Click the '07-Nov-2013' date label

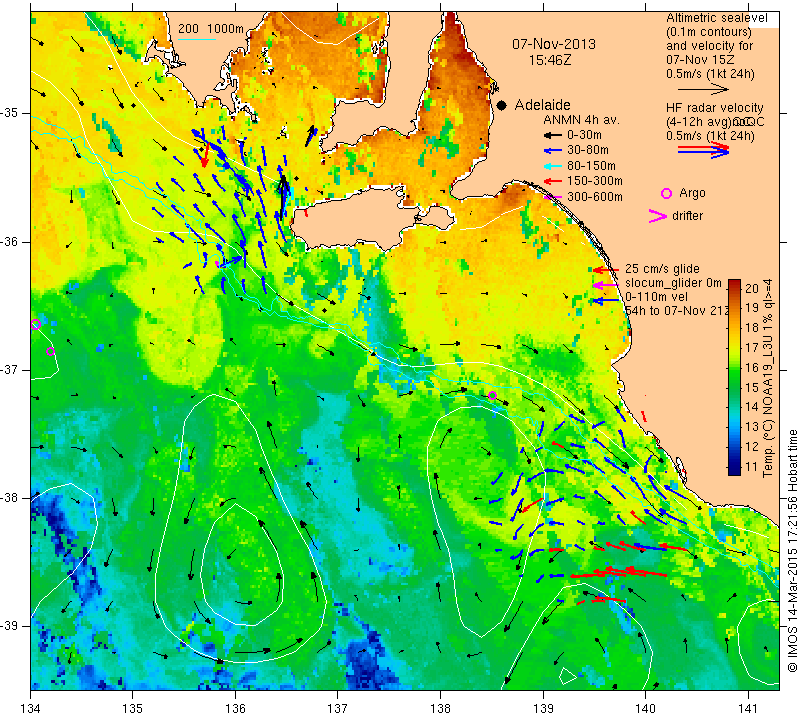pyautogui.click(x=554, y=44)
